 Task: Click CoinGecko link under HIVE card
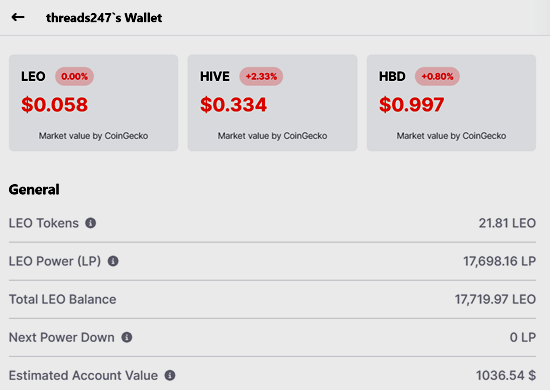[x=305, y=136]
